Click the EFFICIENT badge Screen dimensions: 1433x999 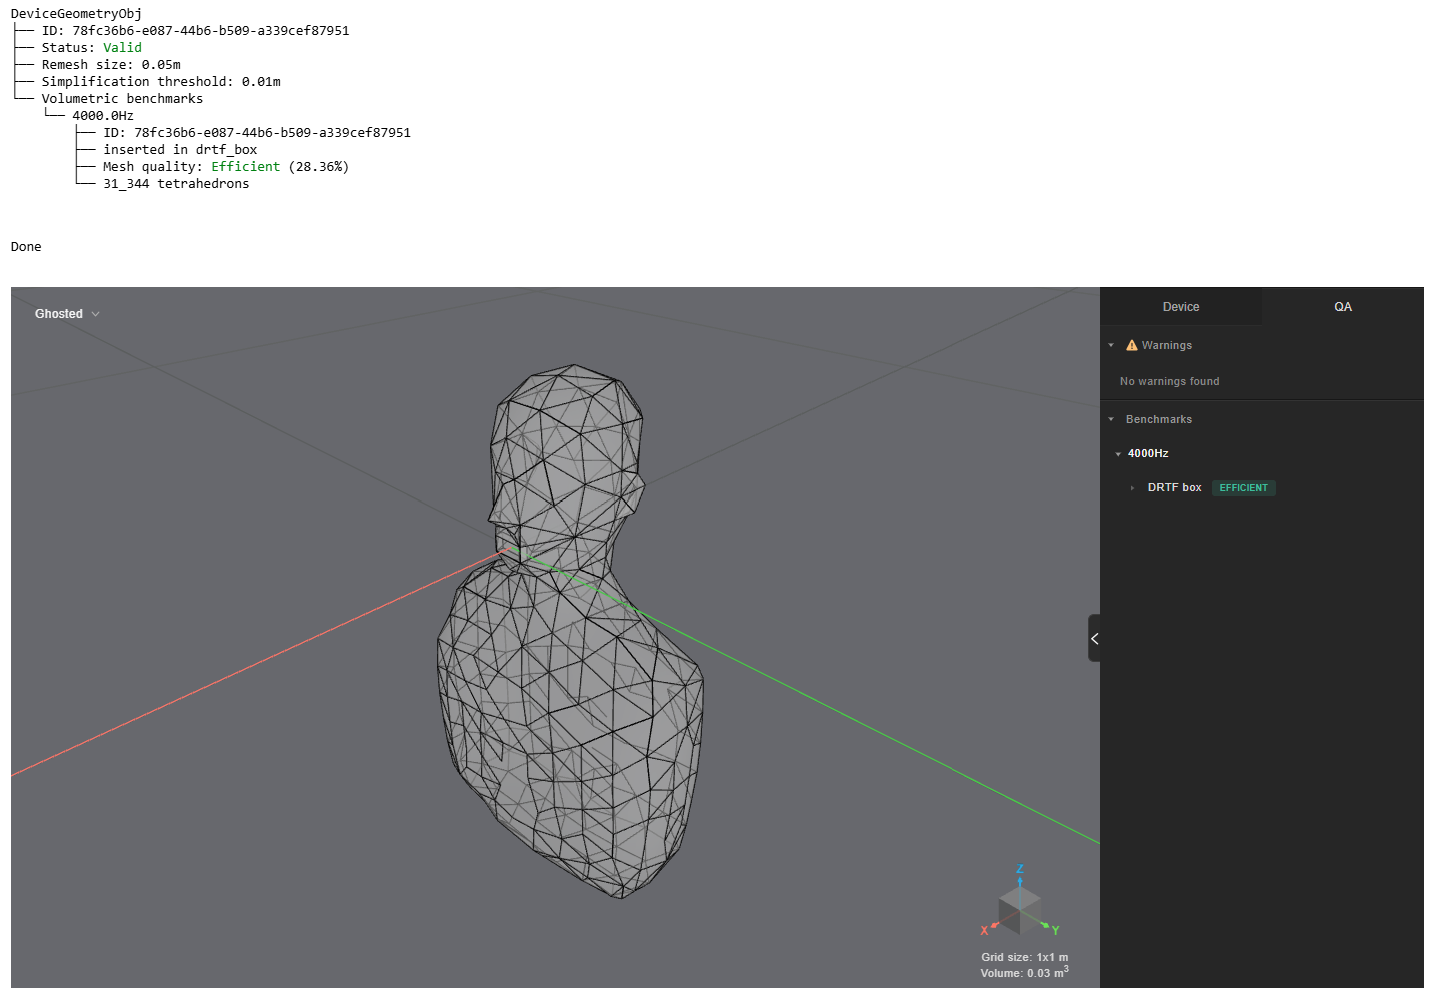click(x=1243, y=488)
